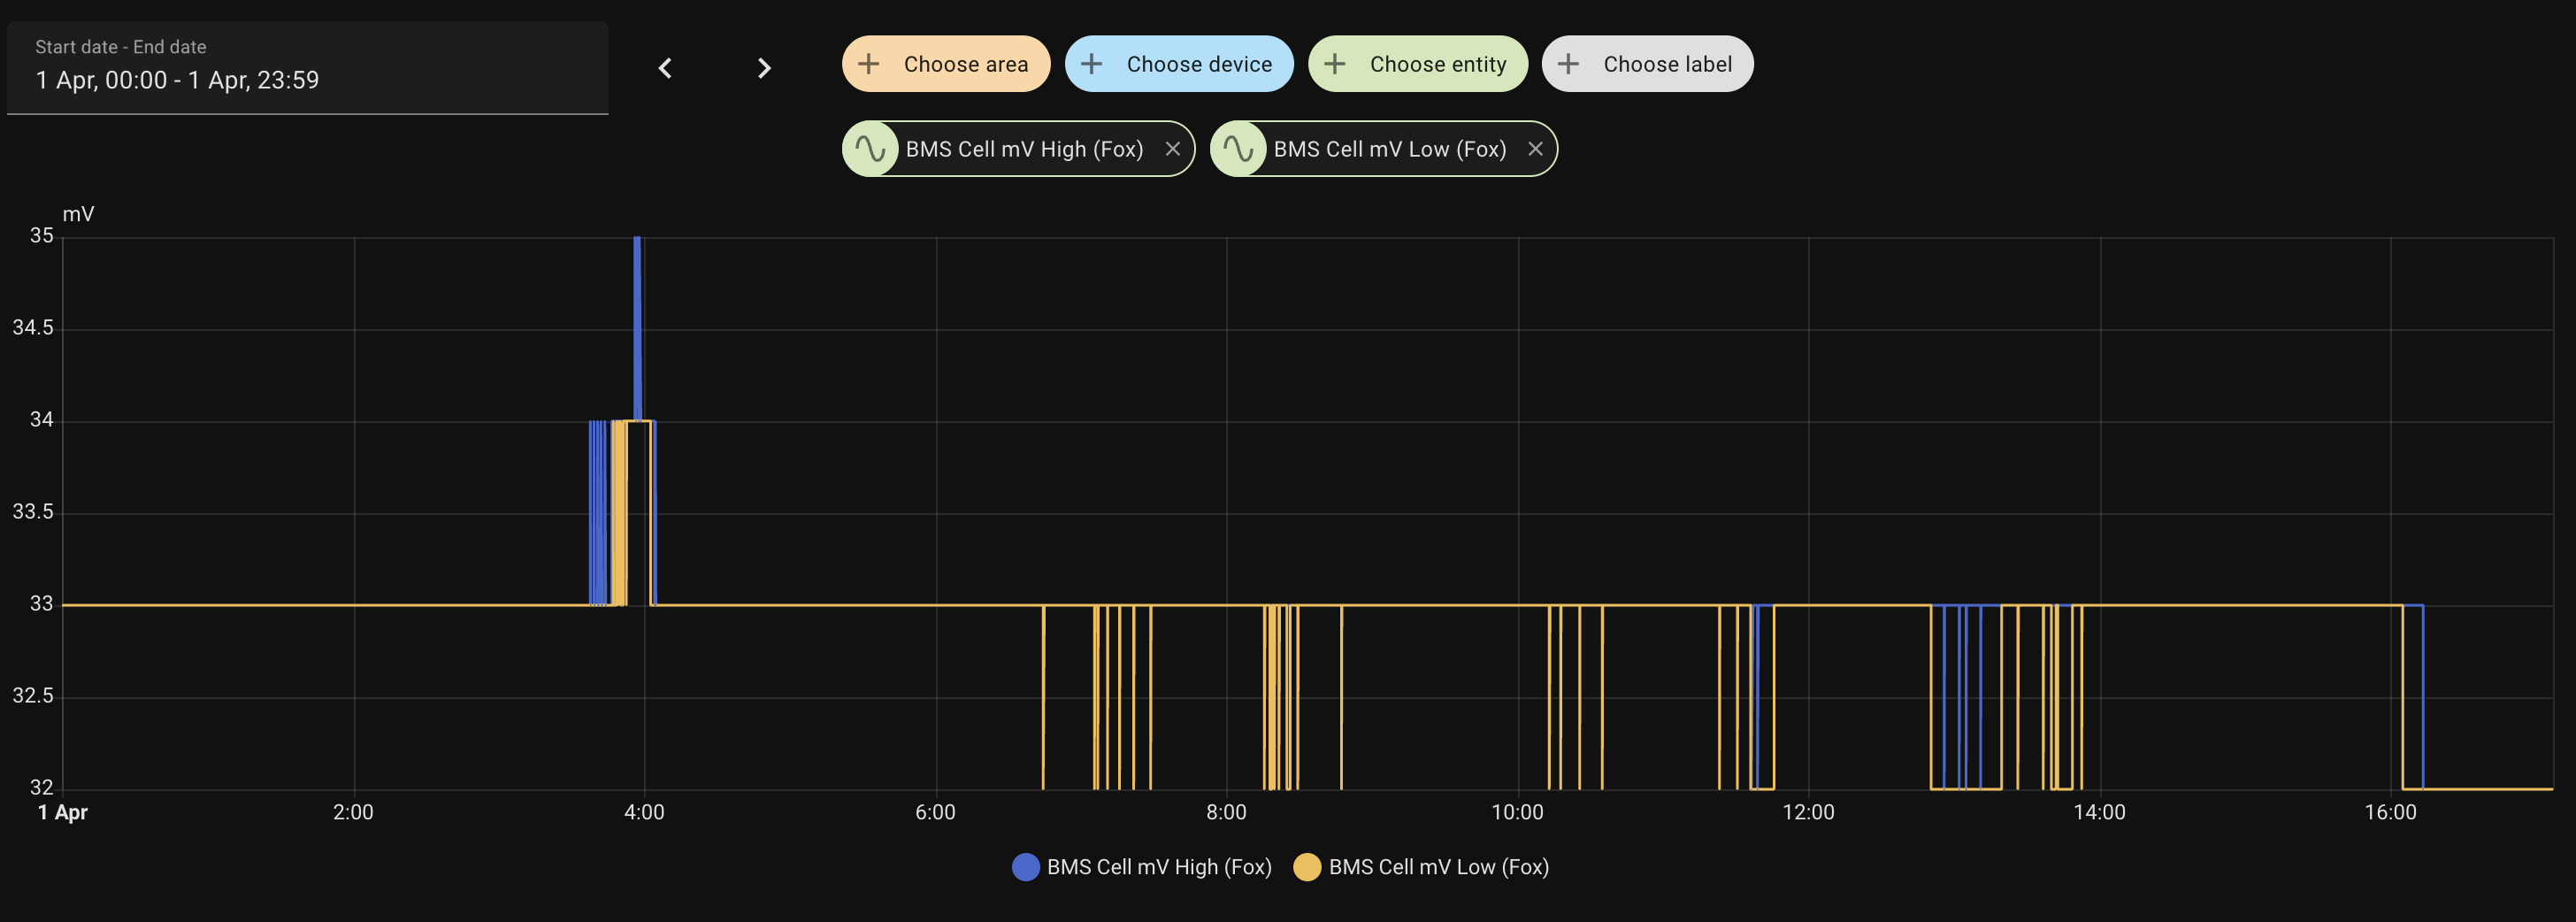Click the blue legend color dot
The height and width of the screenshot is (922, 2576).
pos(1026,867)
